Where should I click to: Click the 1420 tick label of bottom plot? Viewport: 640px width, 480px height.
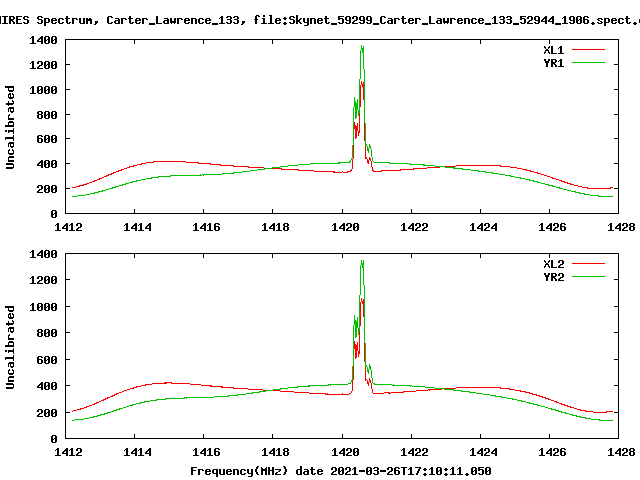click(345, 452)
